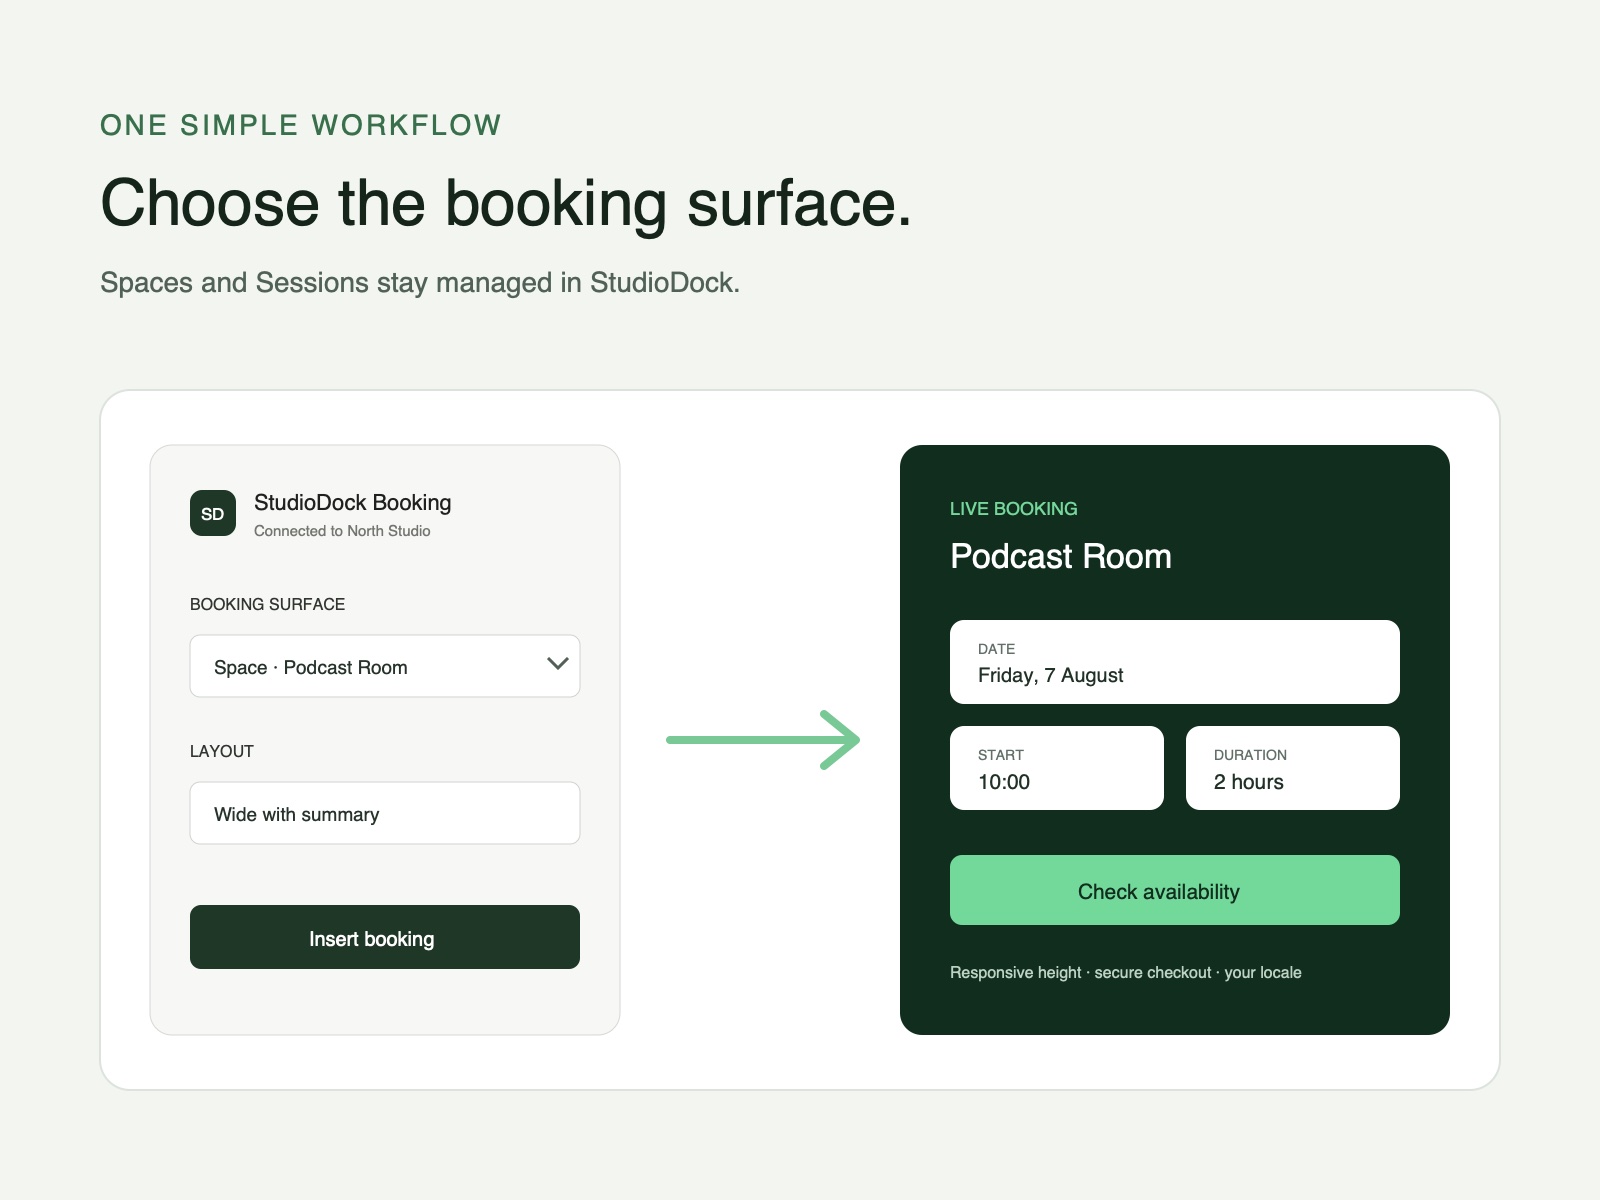Select the Start time field 10:00
1600x1200 pixels.
coord(1057,768)
